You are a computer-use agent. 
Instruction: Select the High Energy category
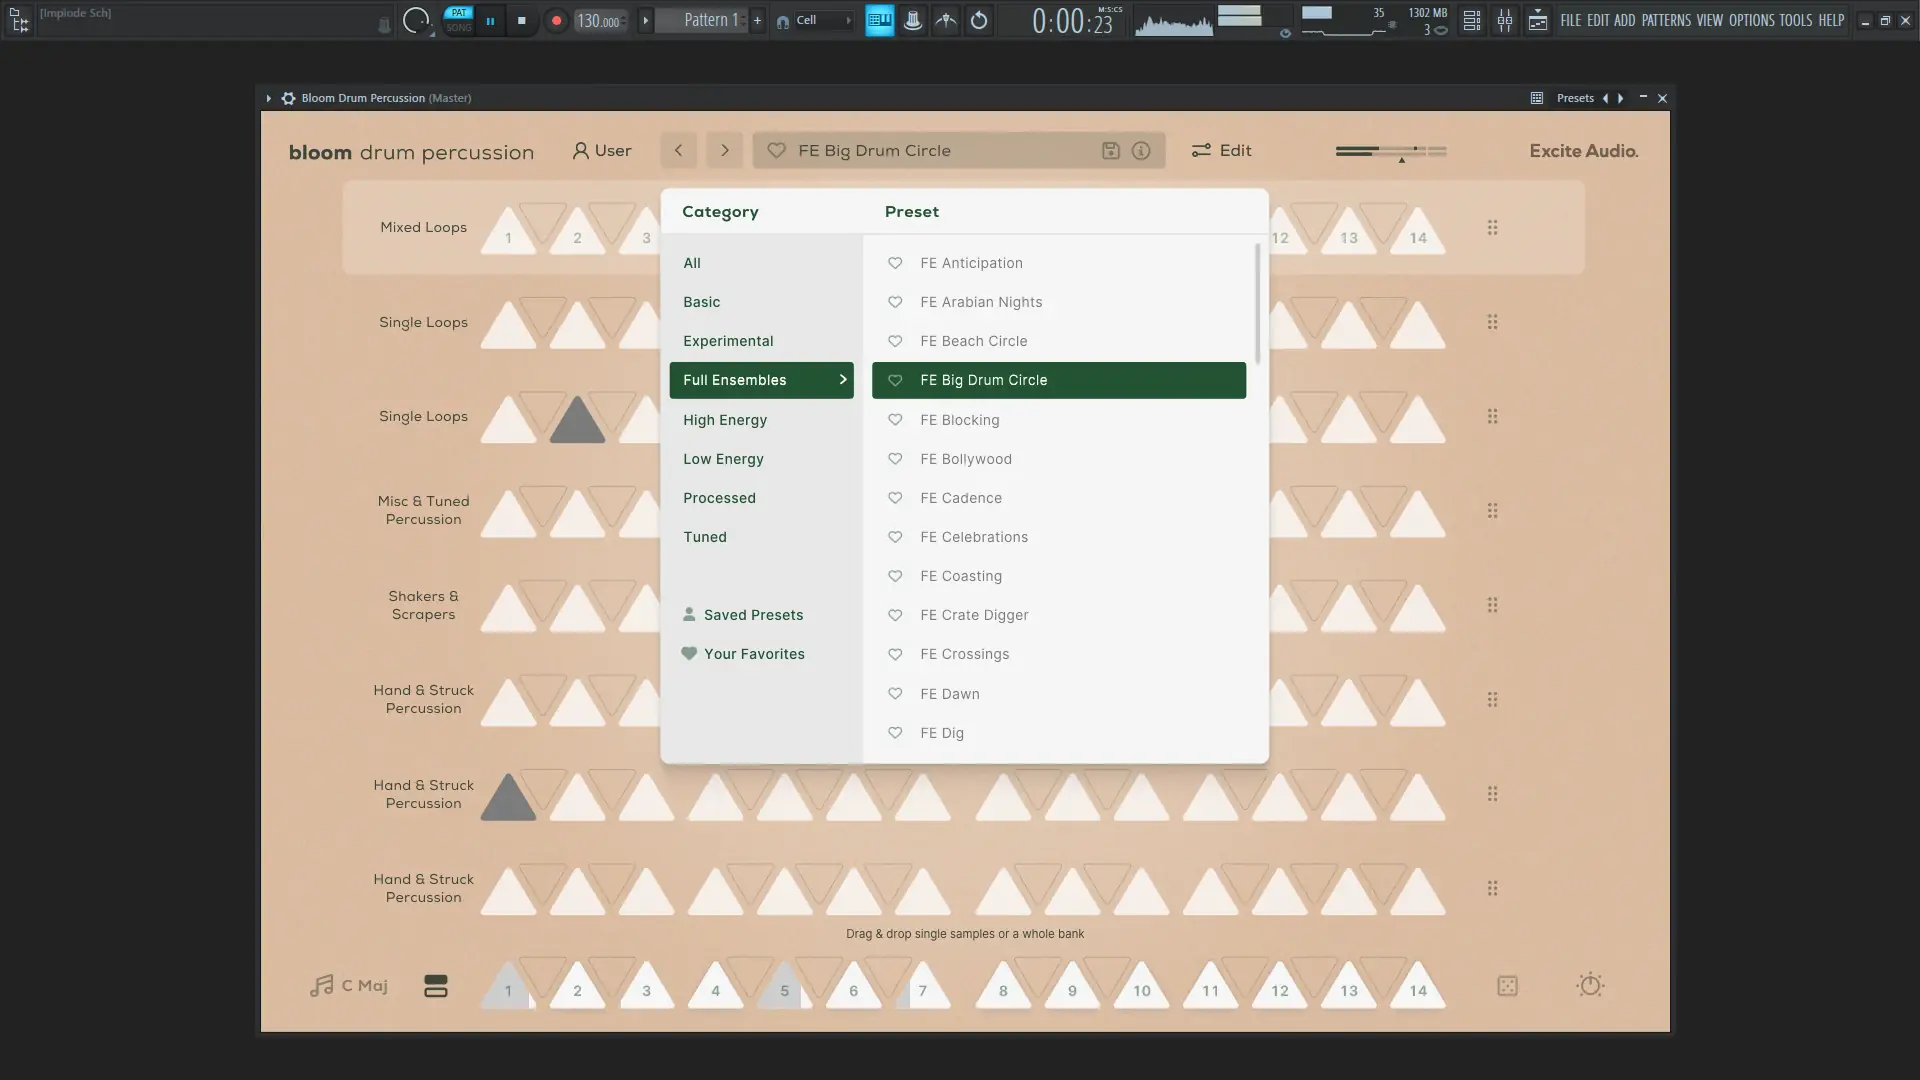(x=725, y=420)
